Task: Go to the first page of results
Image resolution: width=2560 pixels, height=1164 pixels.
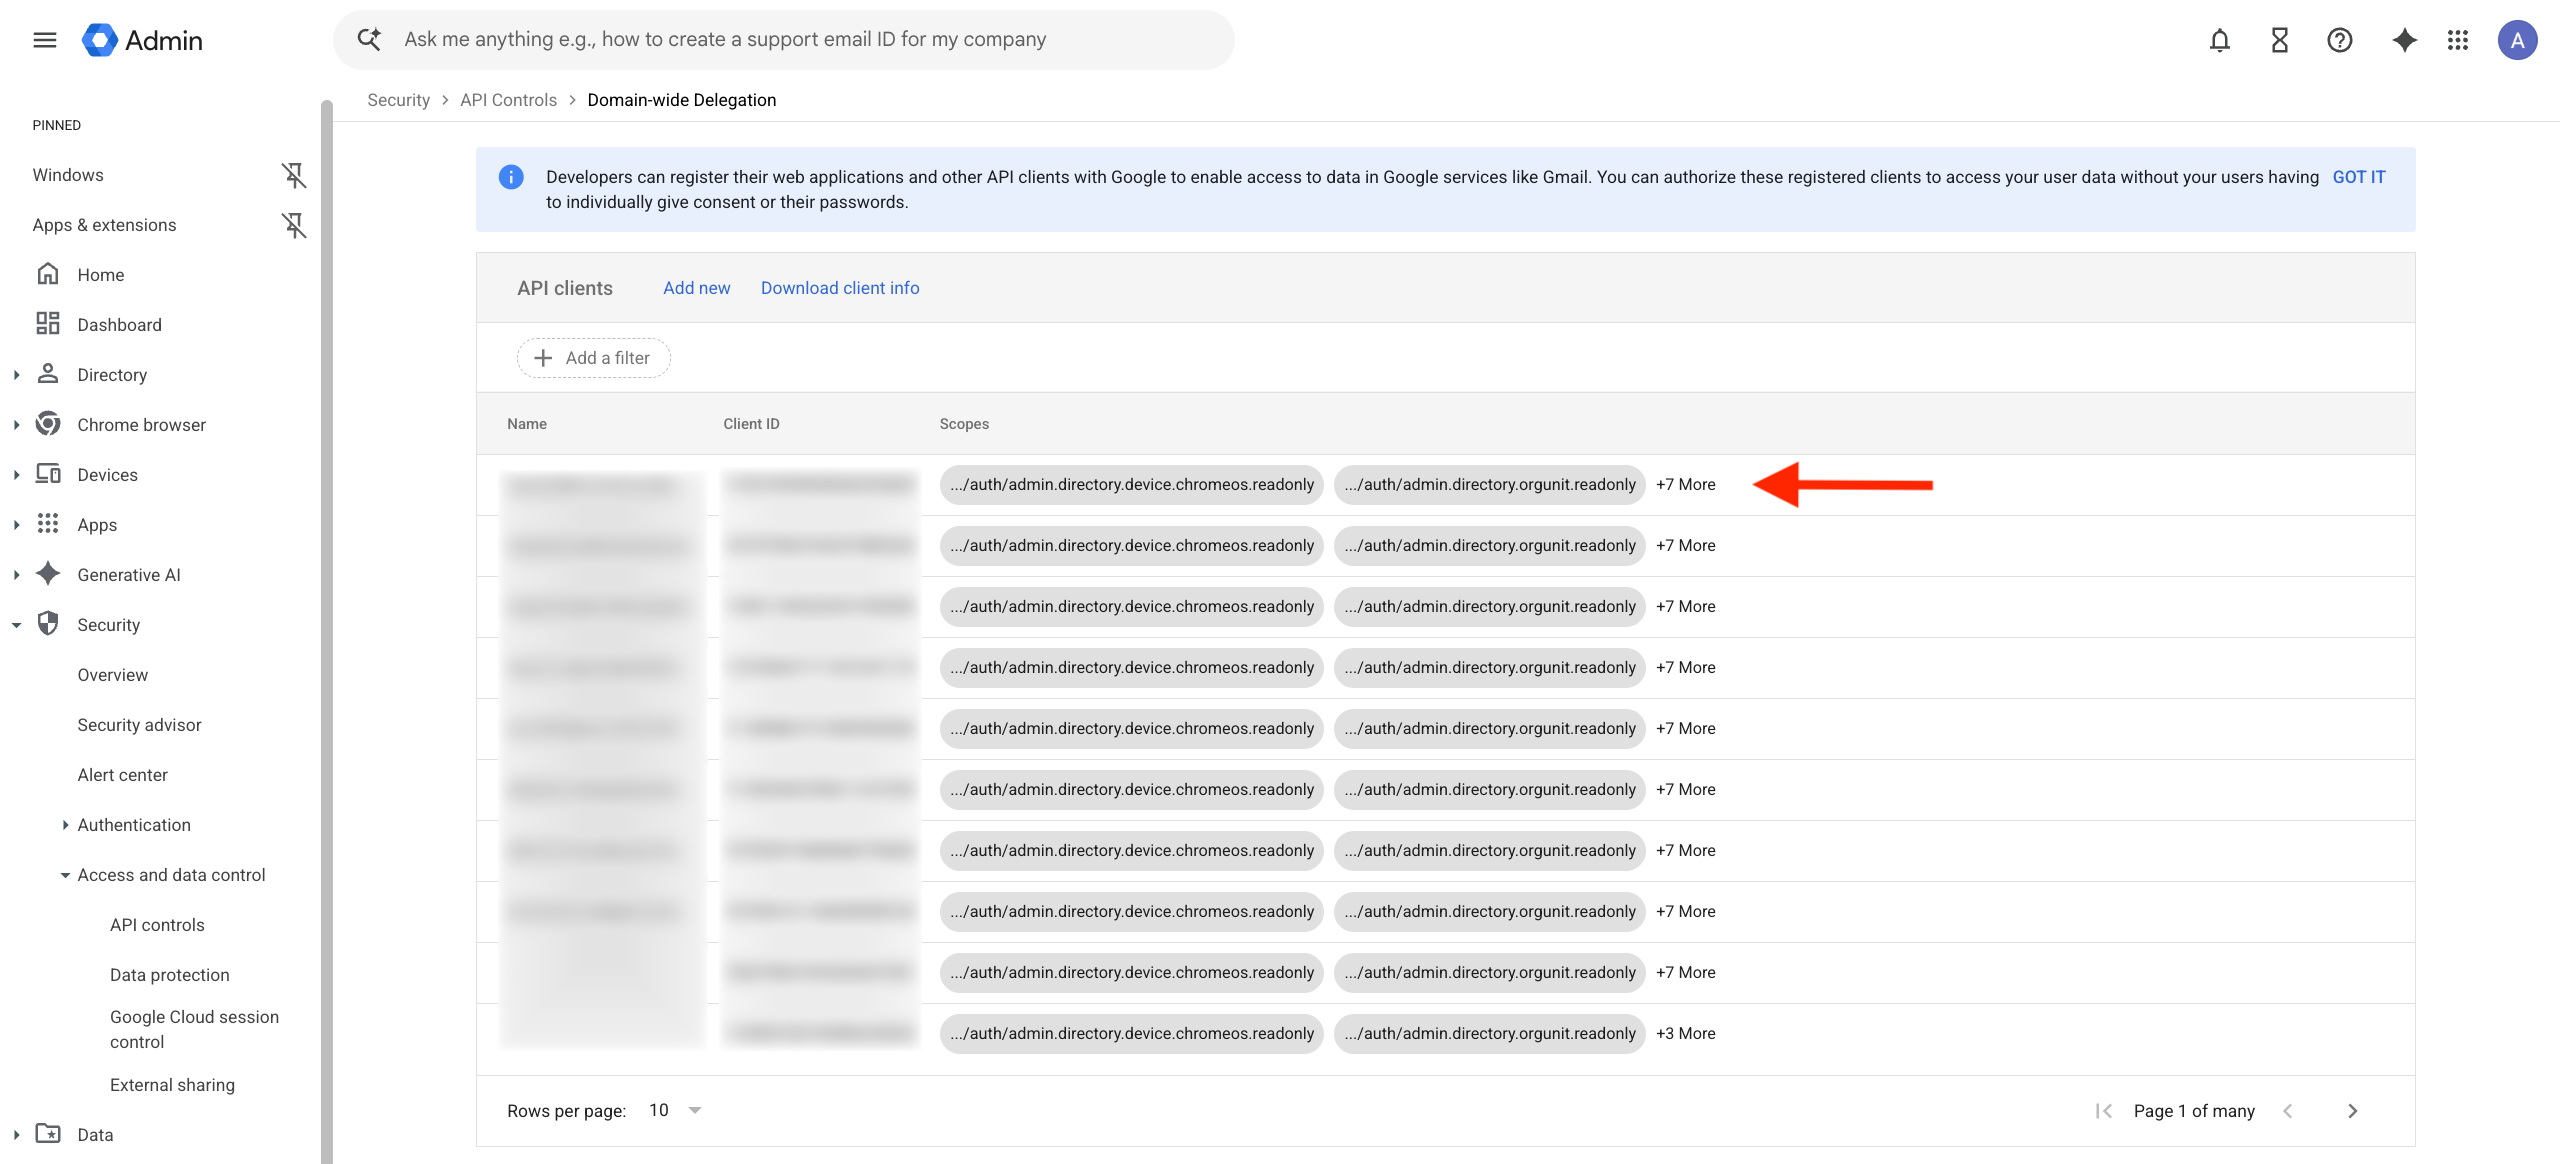Action: pyautogui.click(x=2104, y=1111)
